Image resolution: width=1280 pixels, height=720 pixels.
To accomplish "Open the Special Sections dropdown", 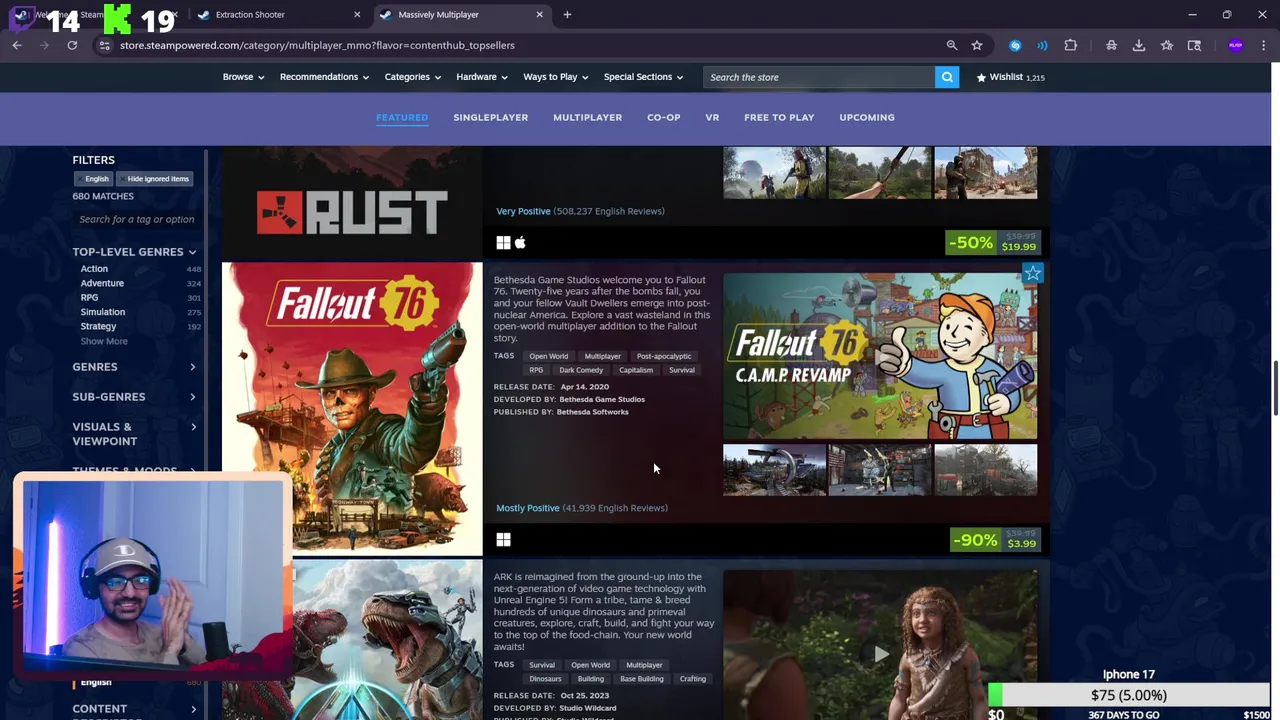I will 643,77.
